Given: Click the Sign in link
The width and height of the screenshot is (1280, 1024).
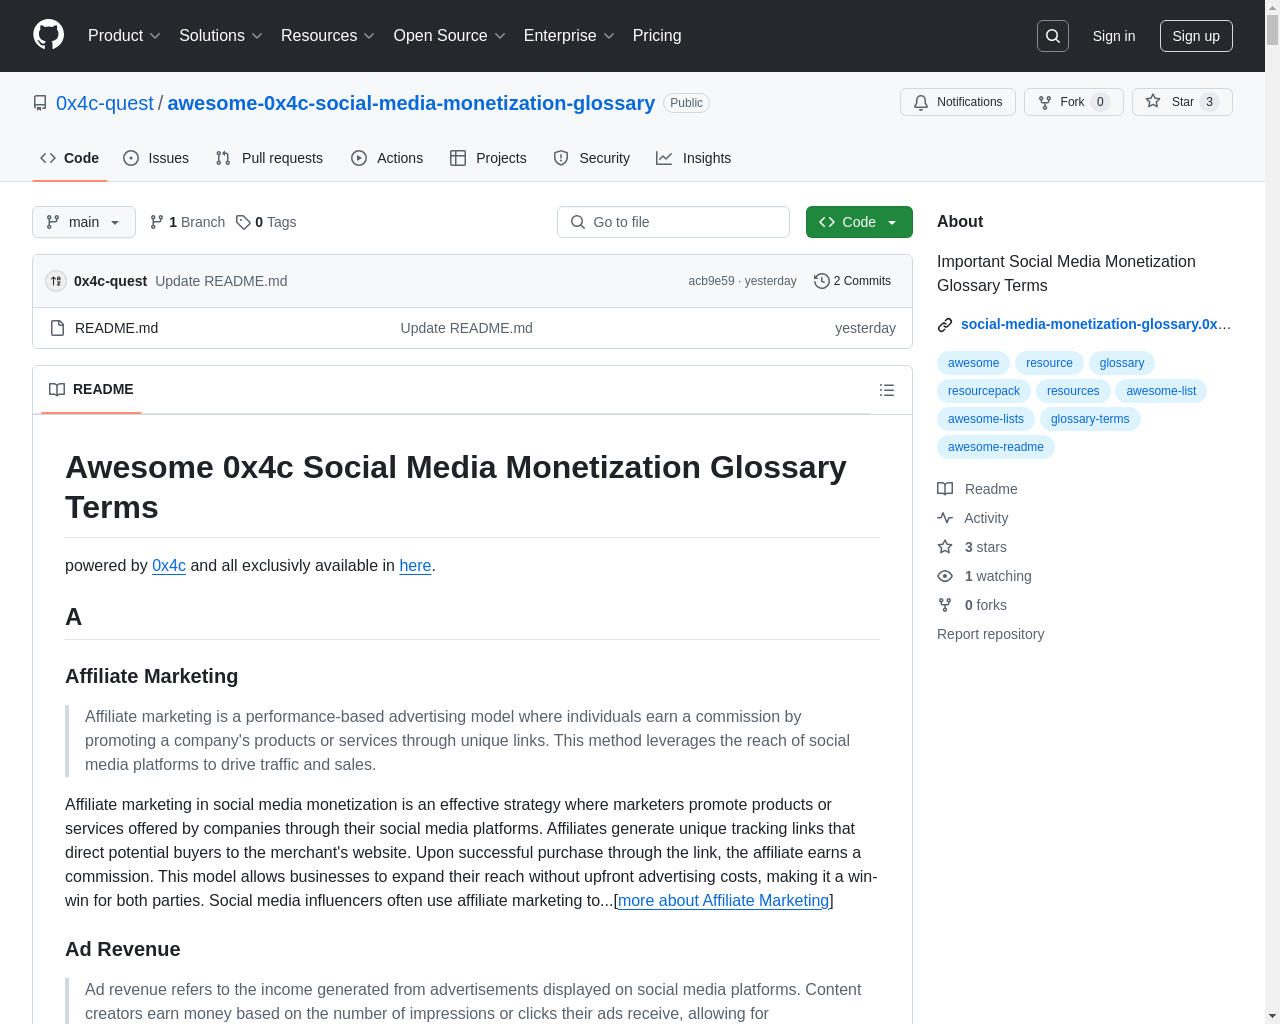Looking at the screenshot, I should pyautogui.click(x=1114, y=36).
